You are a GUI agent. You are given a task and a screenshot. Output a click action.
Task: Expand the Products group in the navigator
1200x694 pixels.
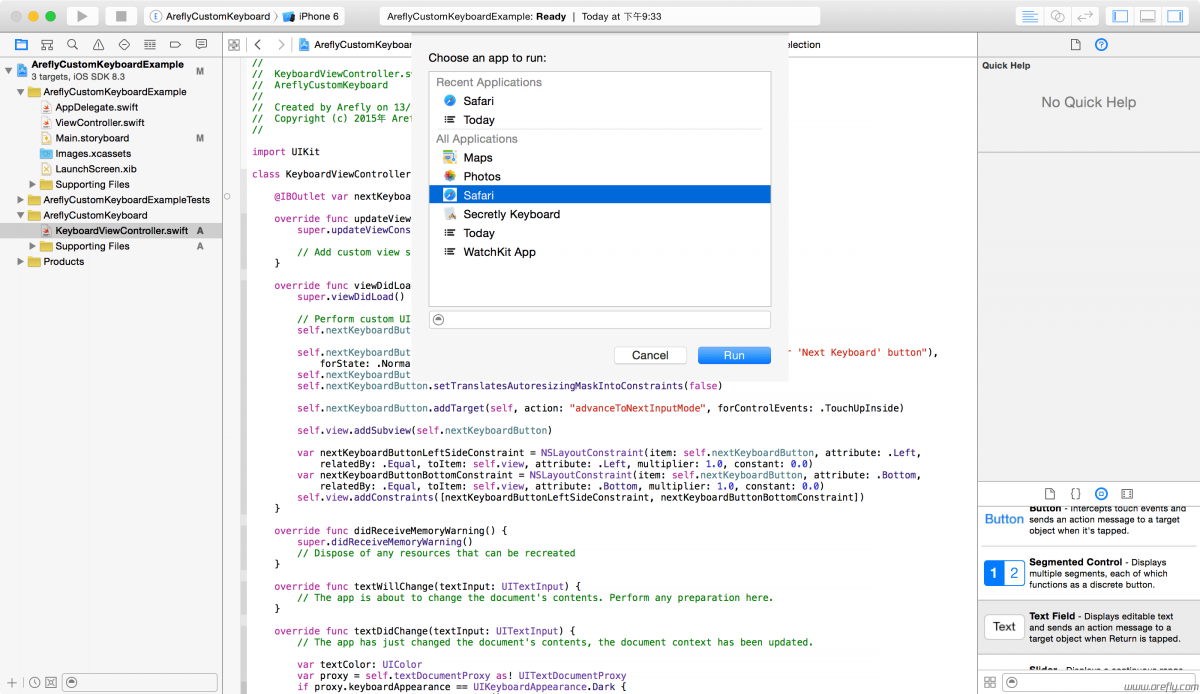(x=18, y=262)
